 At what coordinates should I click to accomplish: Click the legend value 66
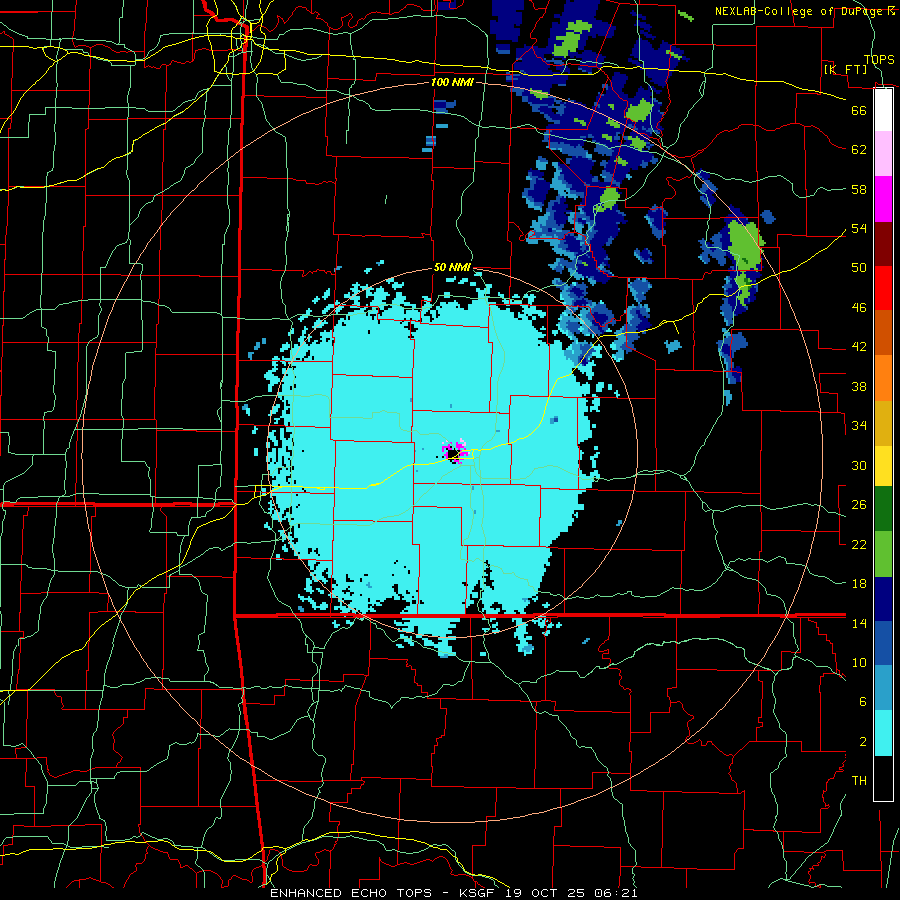(x=859, y=110)
